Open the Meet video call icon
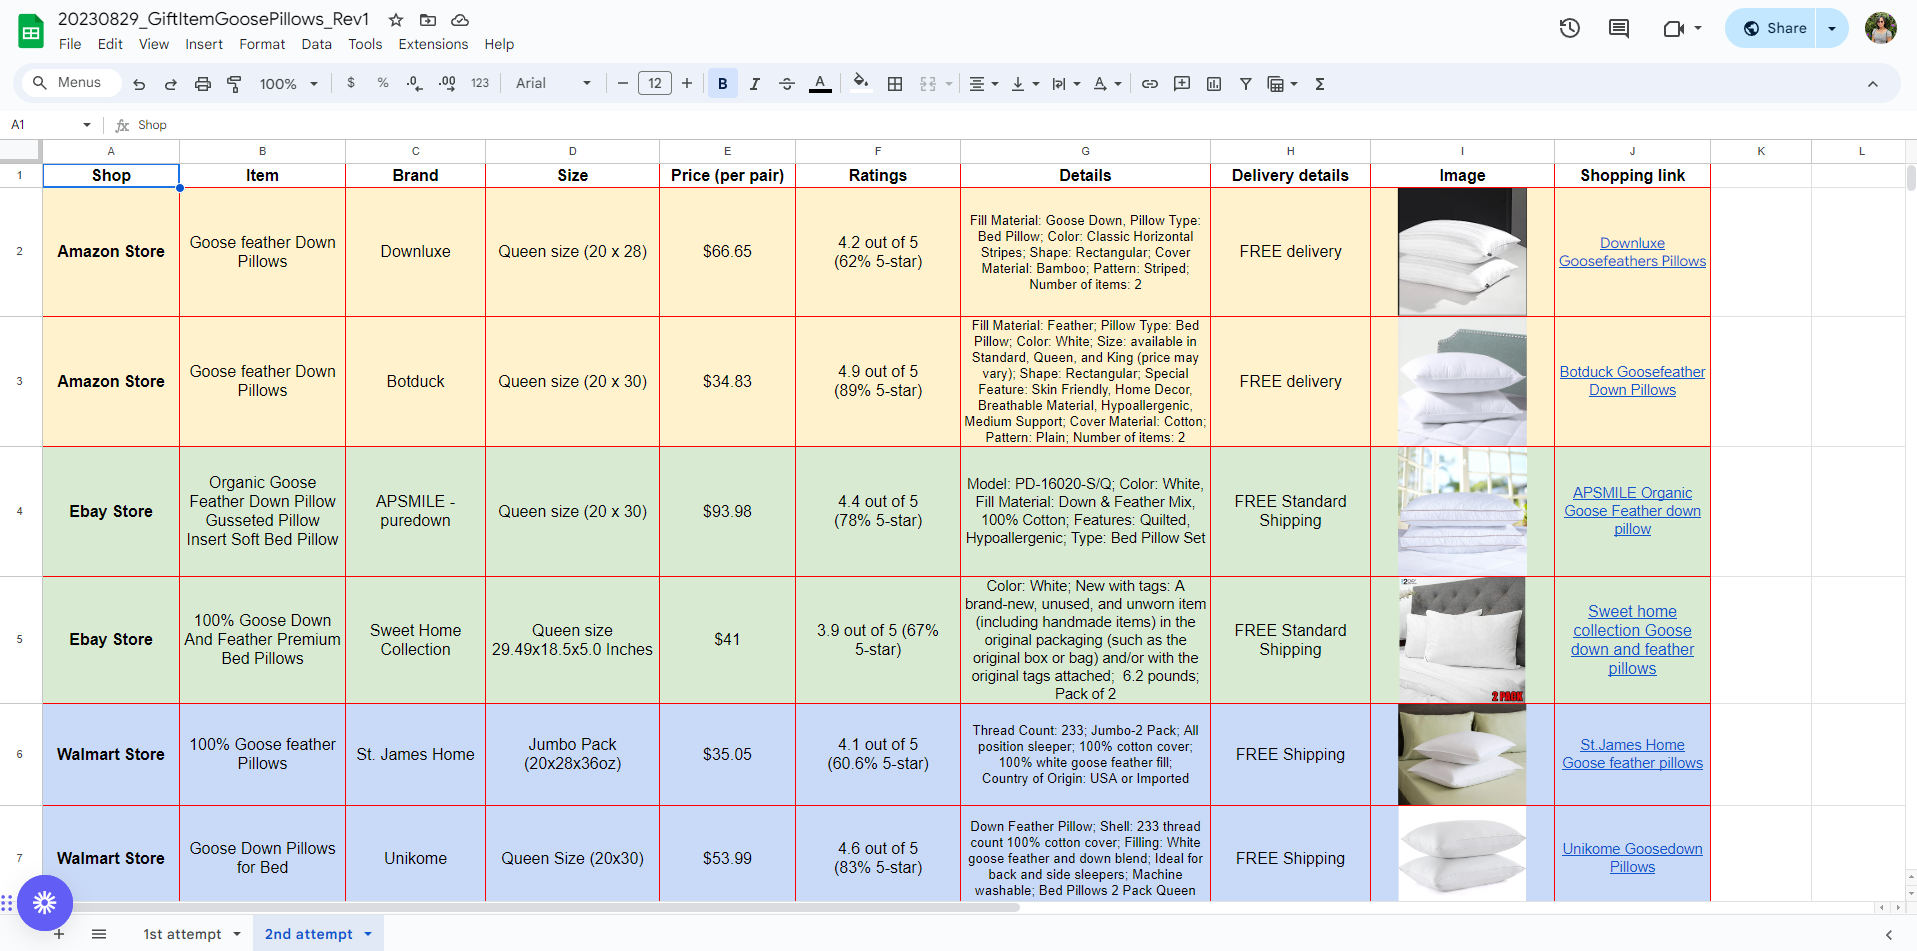The image size is (1917, 951). pyautogui.click(x=1681, y=28)
